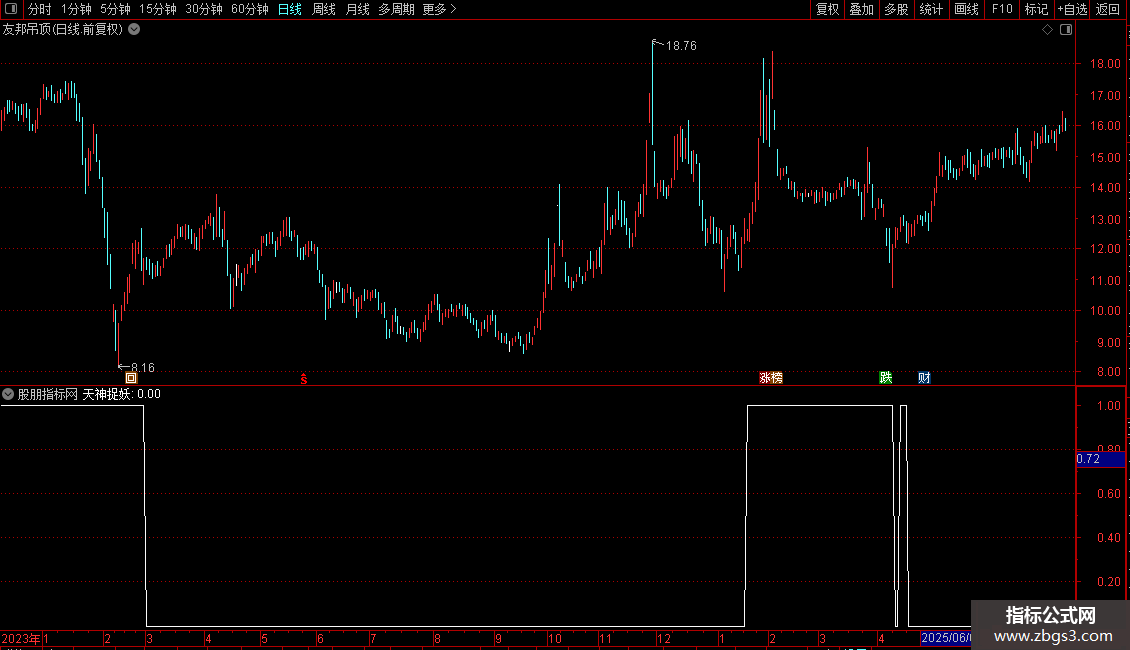Click the 18.76 high price label
Viewport: 1130px width, 650px height.
pyautogui.click(x=681, y=46)
